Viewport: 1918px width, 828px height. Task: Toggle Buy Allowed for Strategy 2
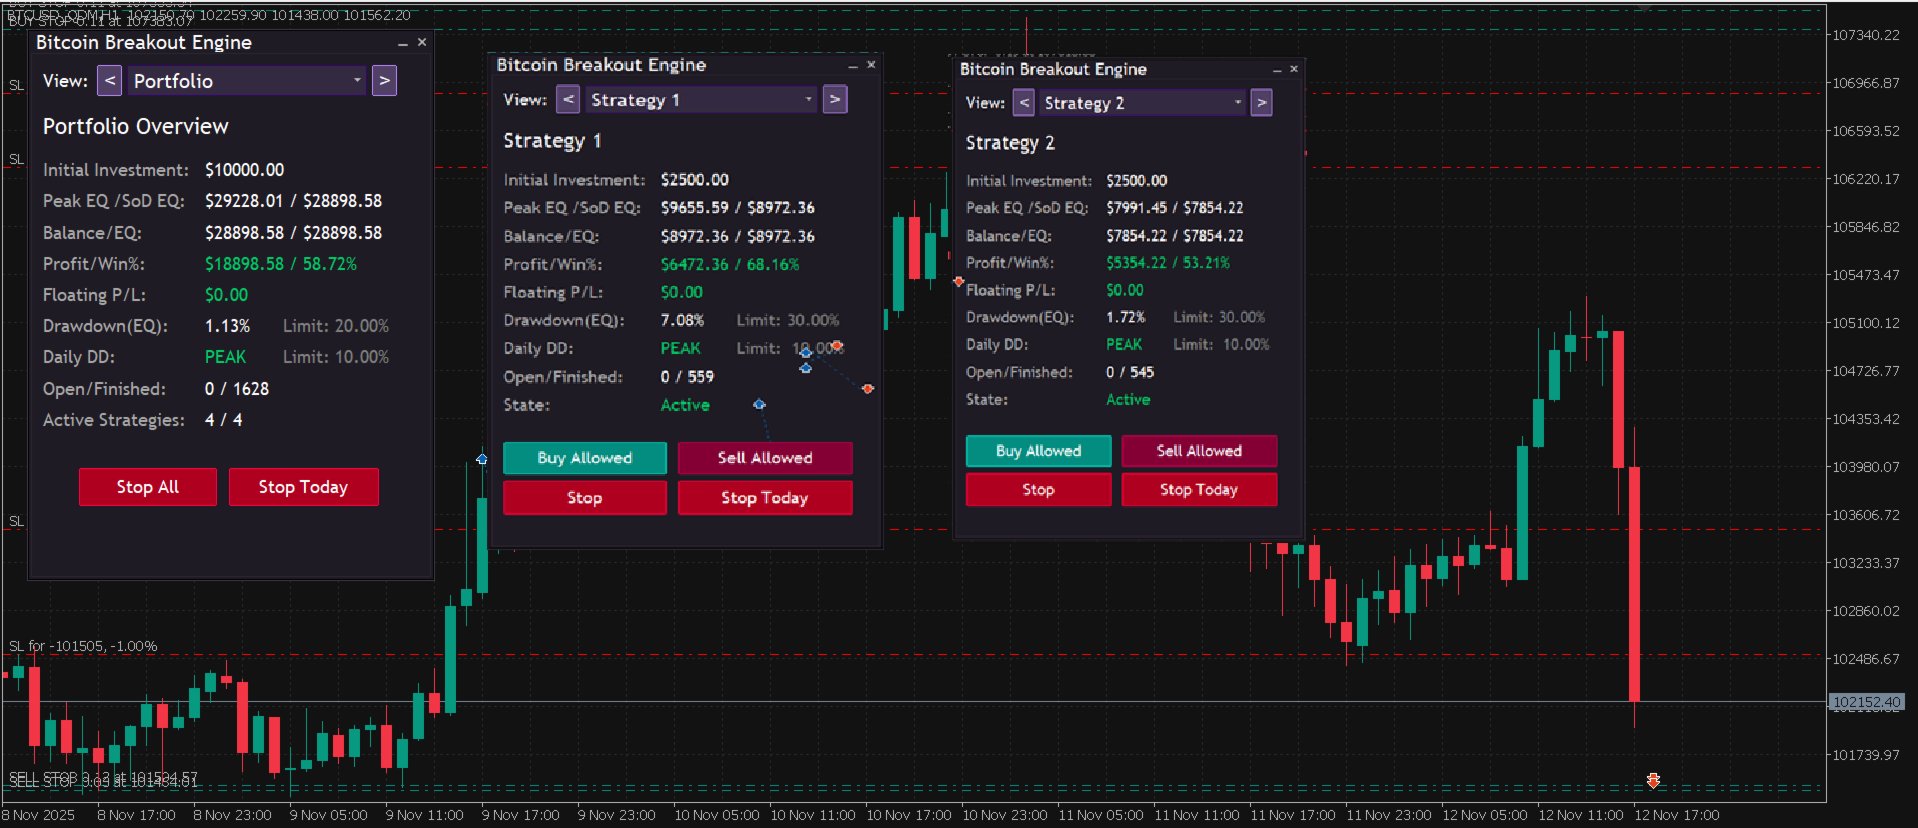1038,451
